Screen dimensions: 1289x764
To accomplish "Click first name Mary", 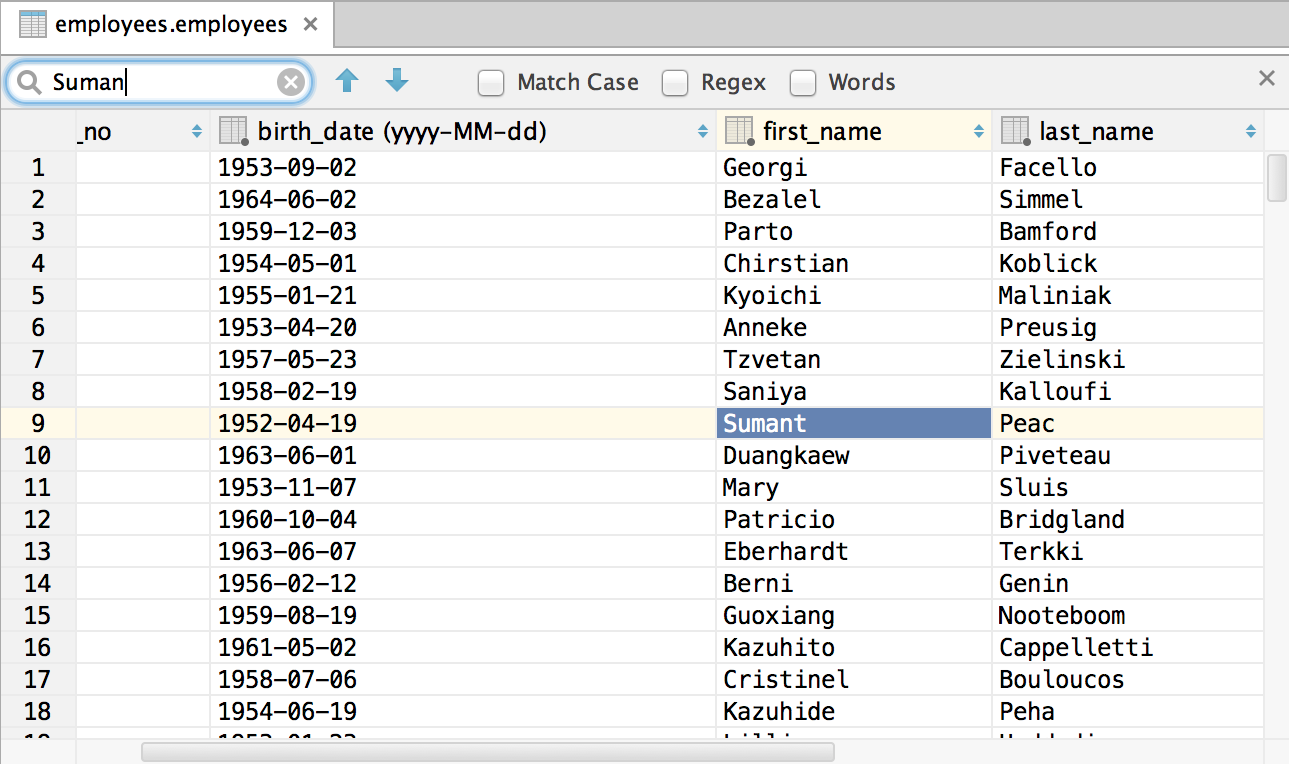I will click(751, 487).
